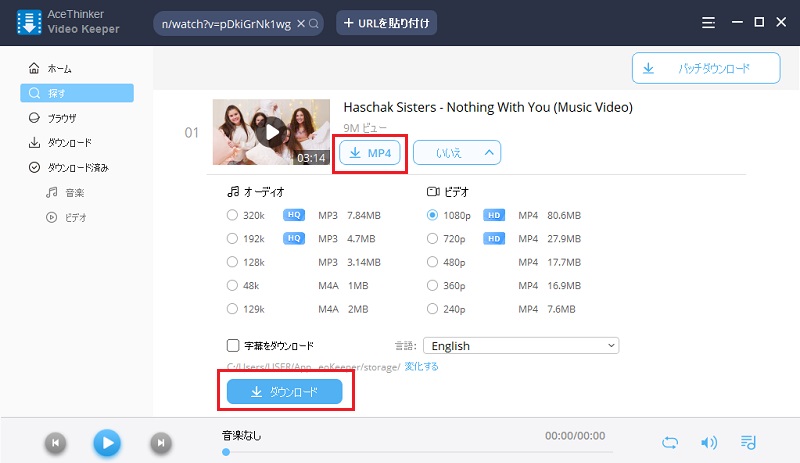Screen dimensions: 800x463
Task: Open the English language dropdown
Action: point(521,346)
